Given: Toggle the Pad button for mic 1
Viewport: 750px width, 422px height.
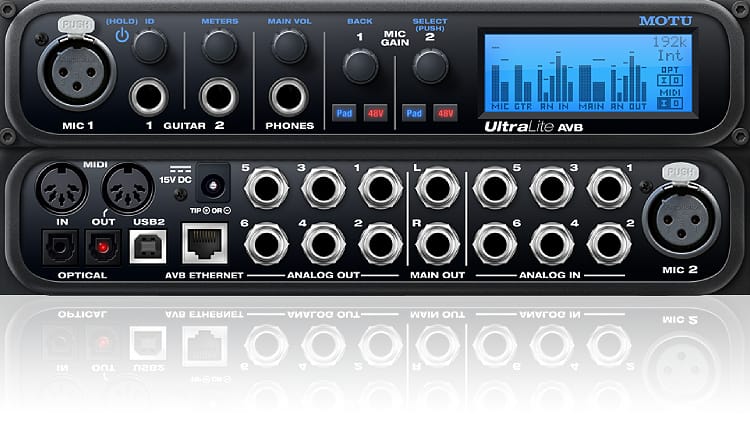Looking at the screenshot, I should coord(343,114).
